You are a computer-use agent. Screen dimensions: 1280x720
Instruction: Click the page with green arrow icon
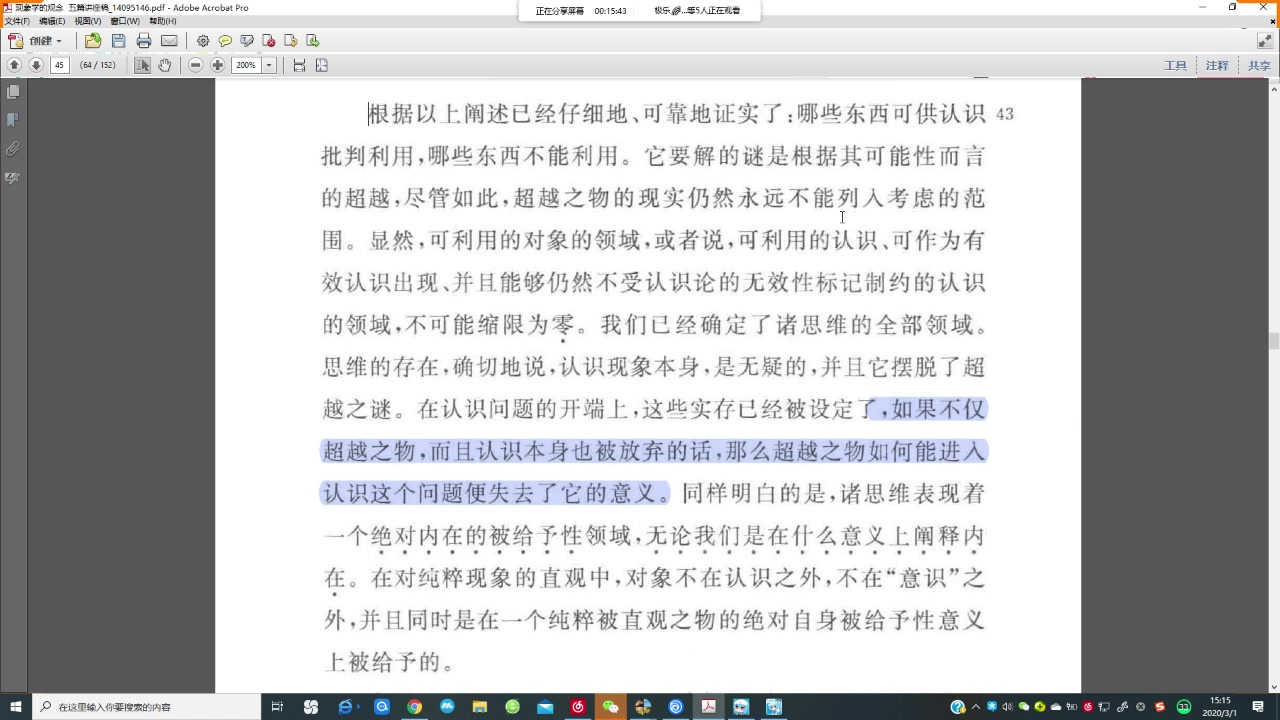coord(313,41)
